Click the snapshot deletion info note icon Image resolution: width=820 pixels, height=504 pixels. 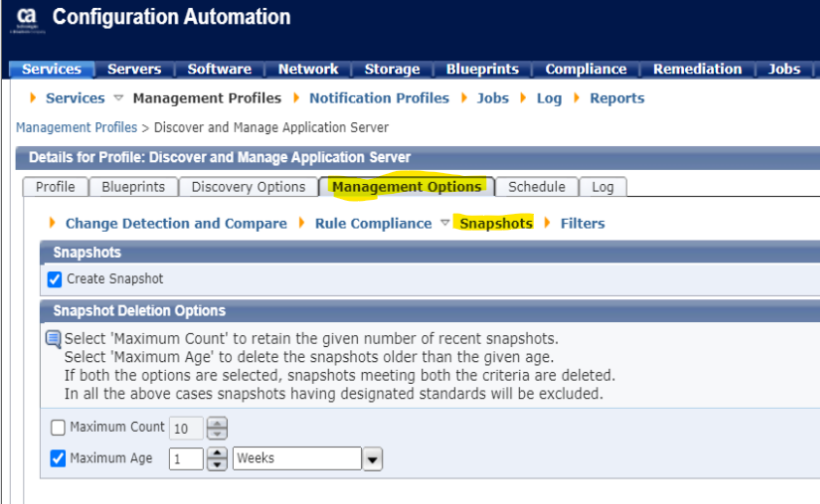[x=53, y=339]
